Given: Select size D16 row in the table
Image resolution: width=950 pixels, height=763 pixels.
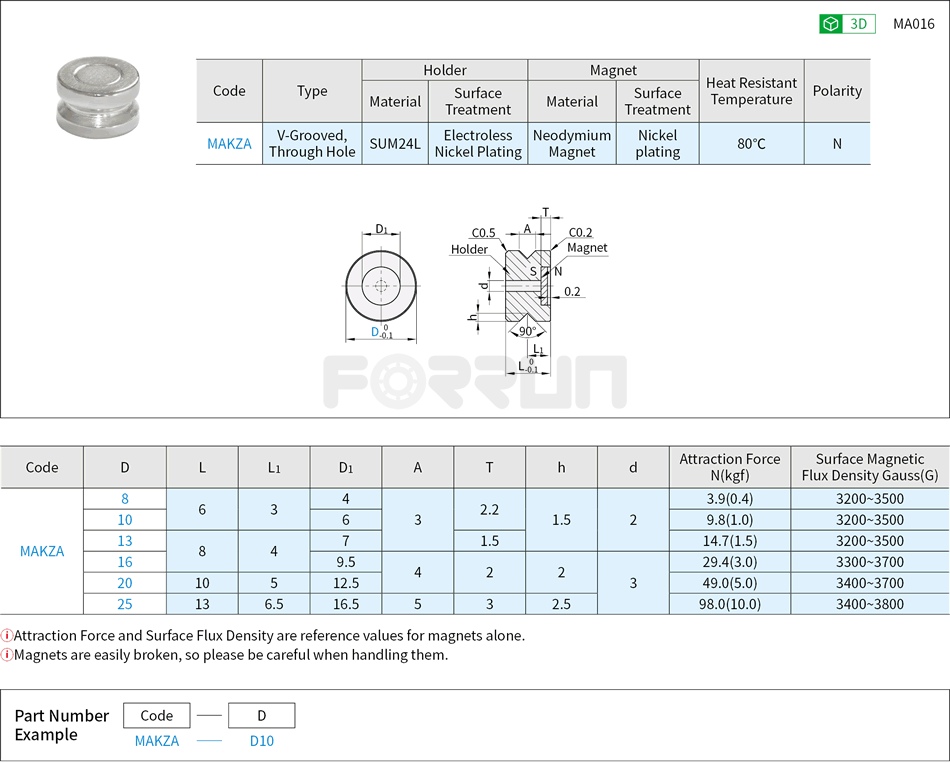Looking at the screenshot, I should click(x=124, y=561).
